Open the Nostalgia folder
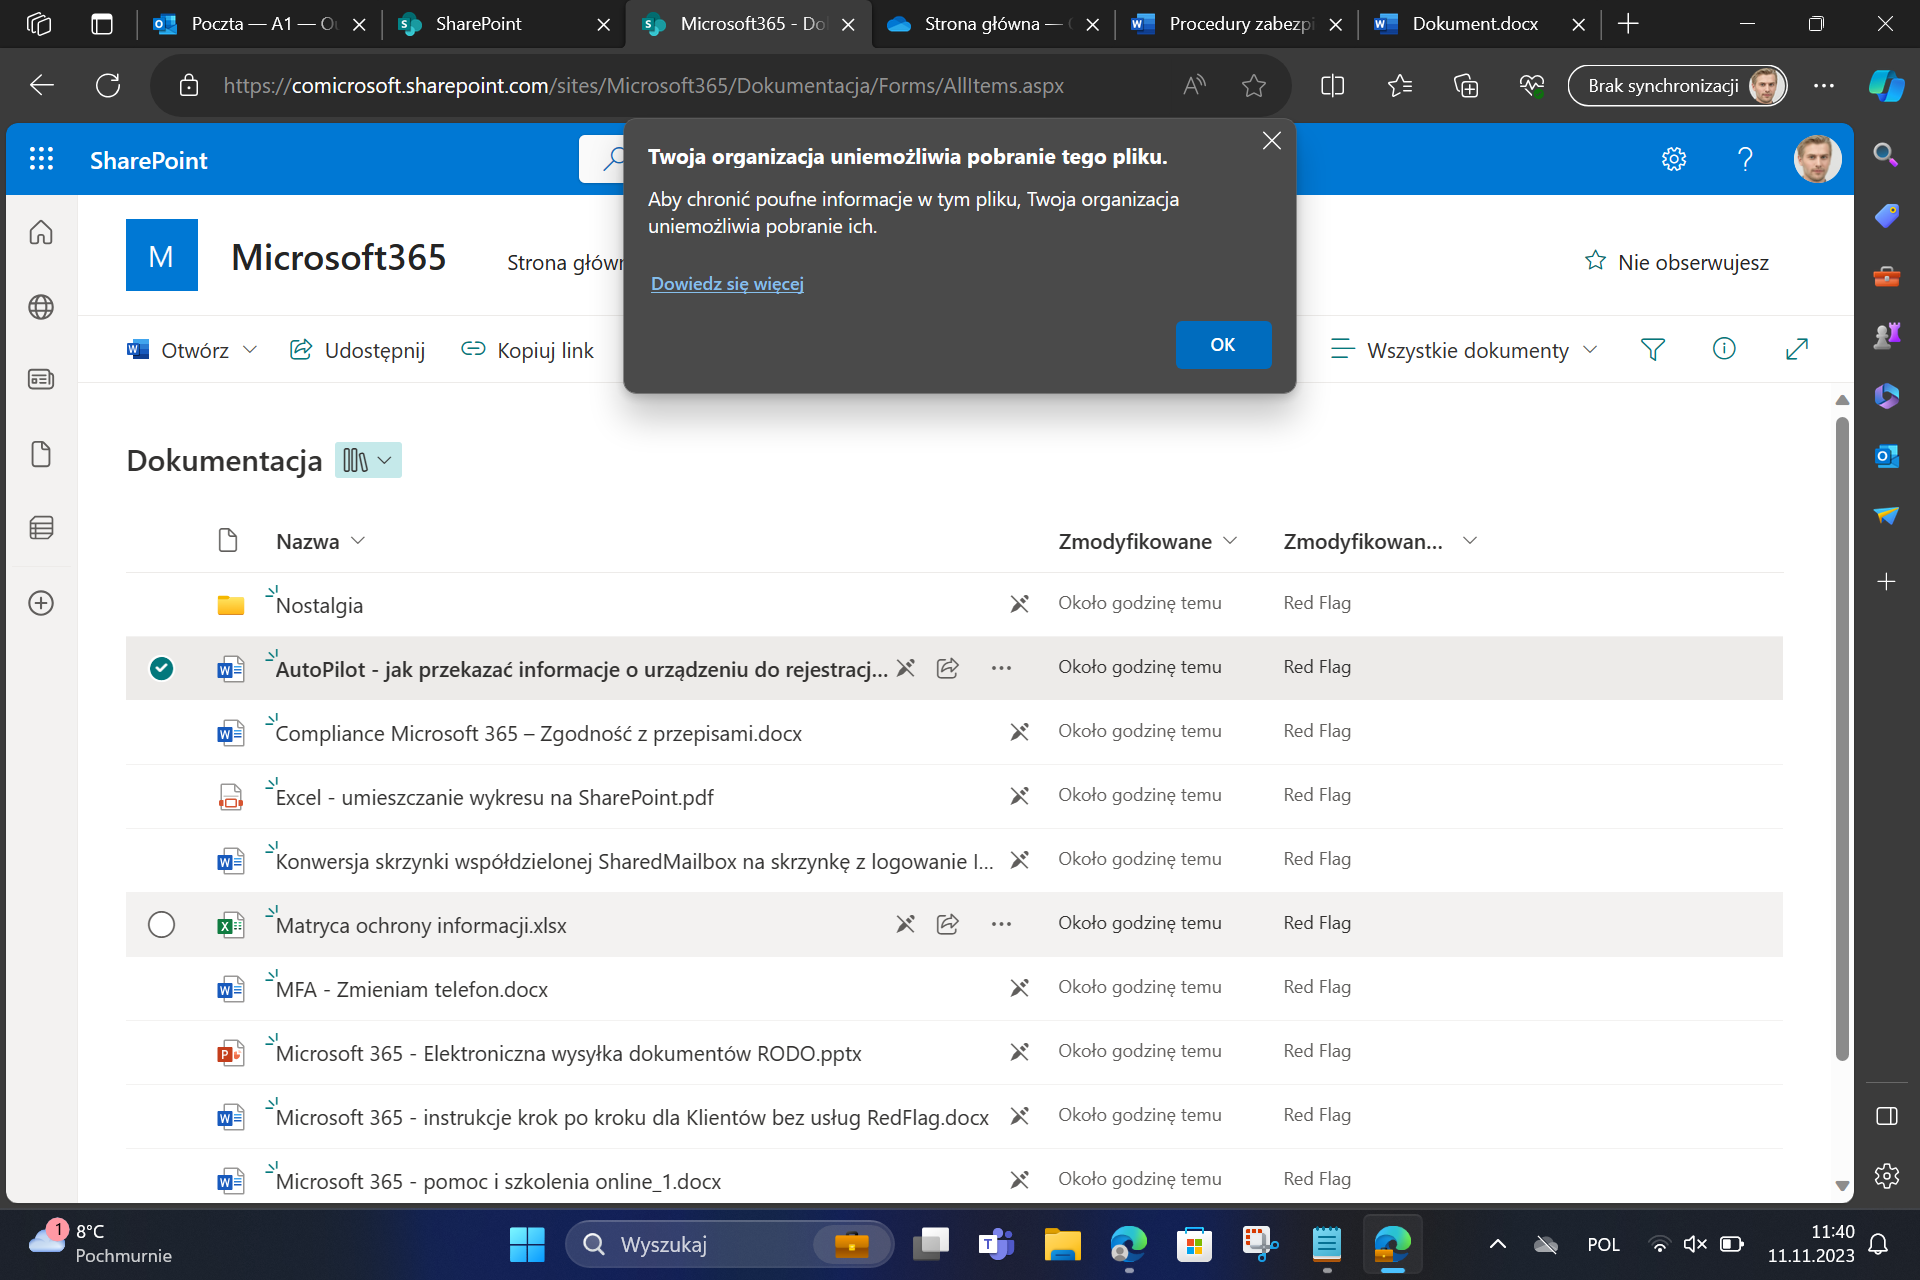 (319, 605)
